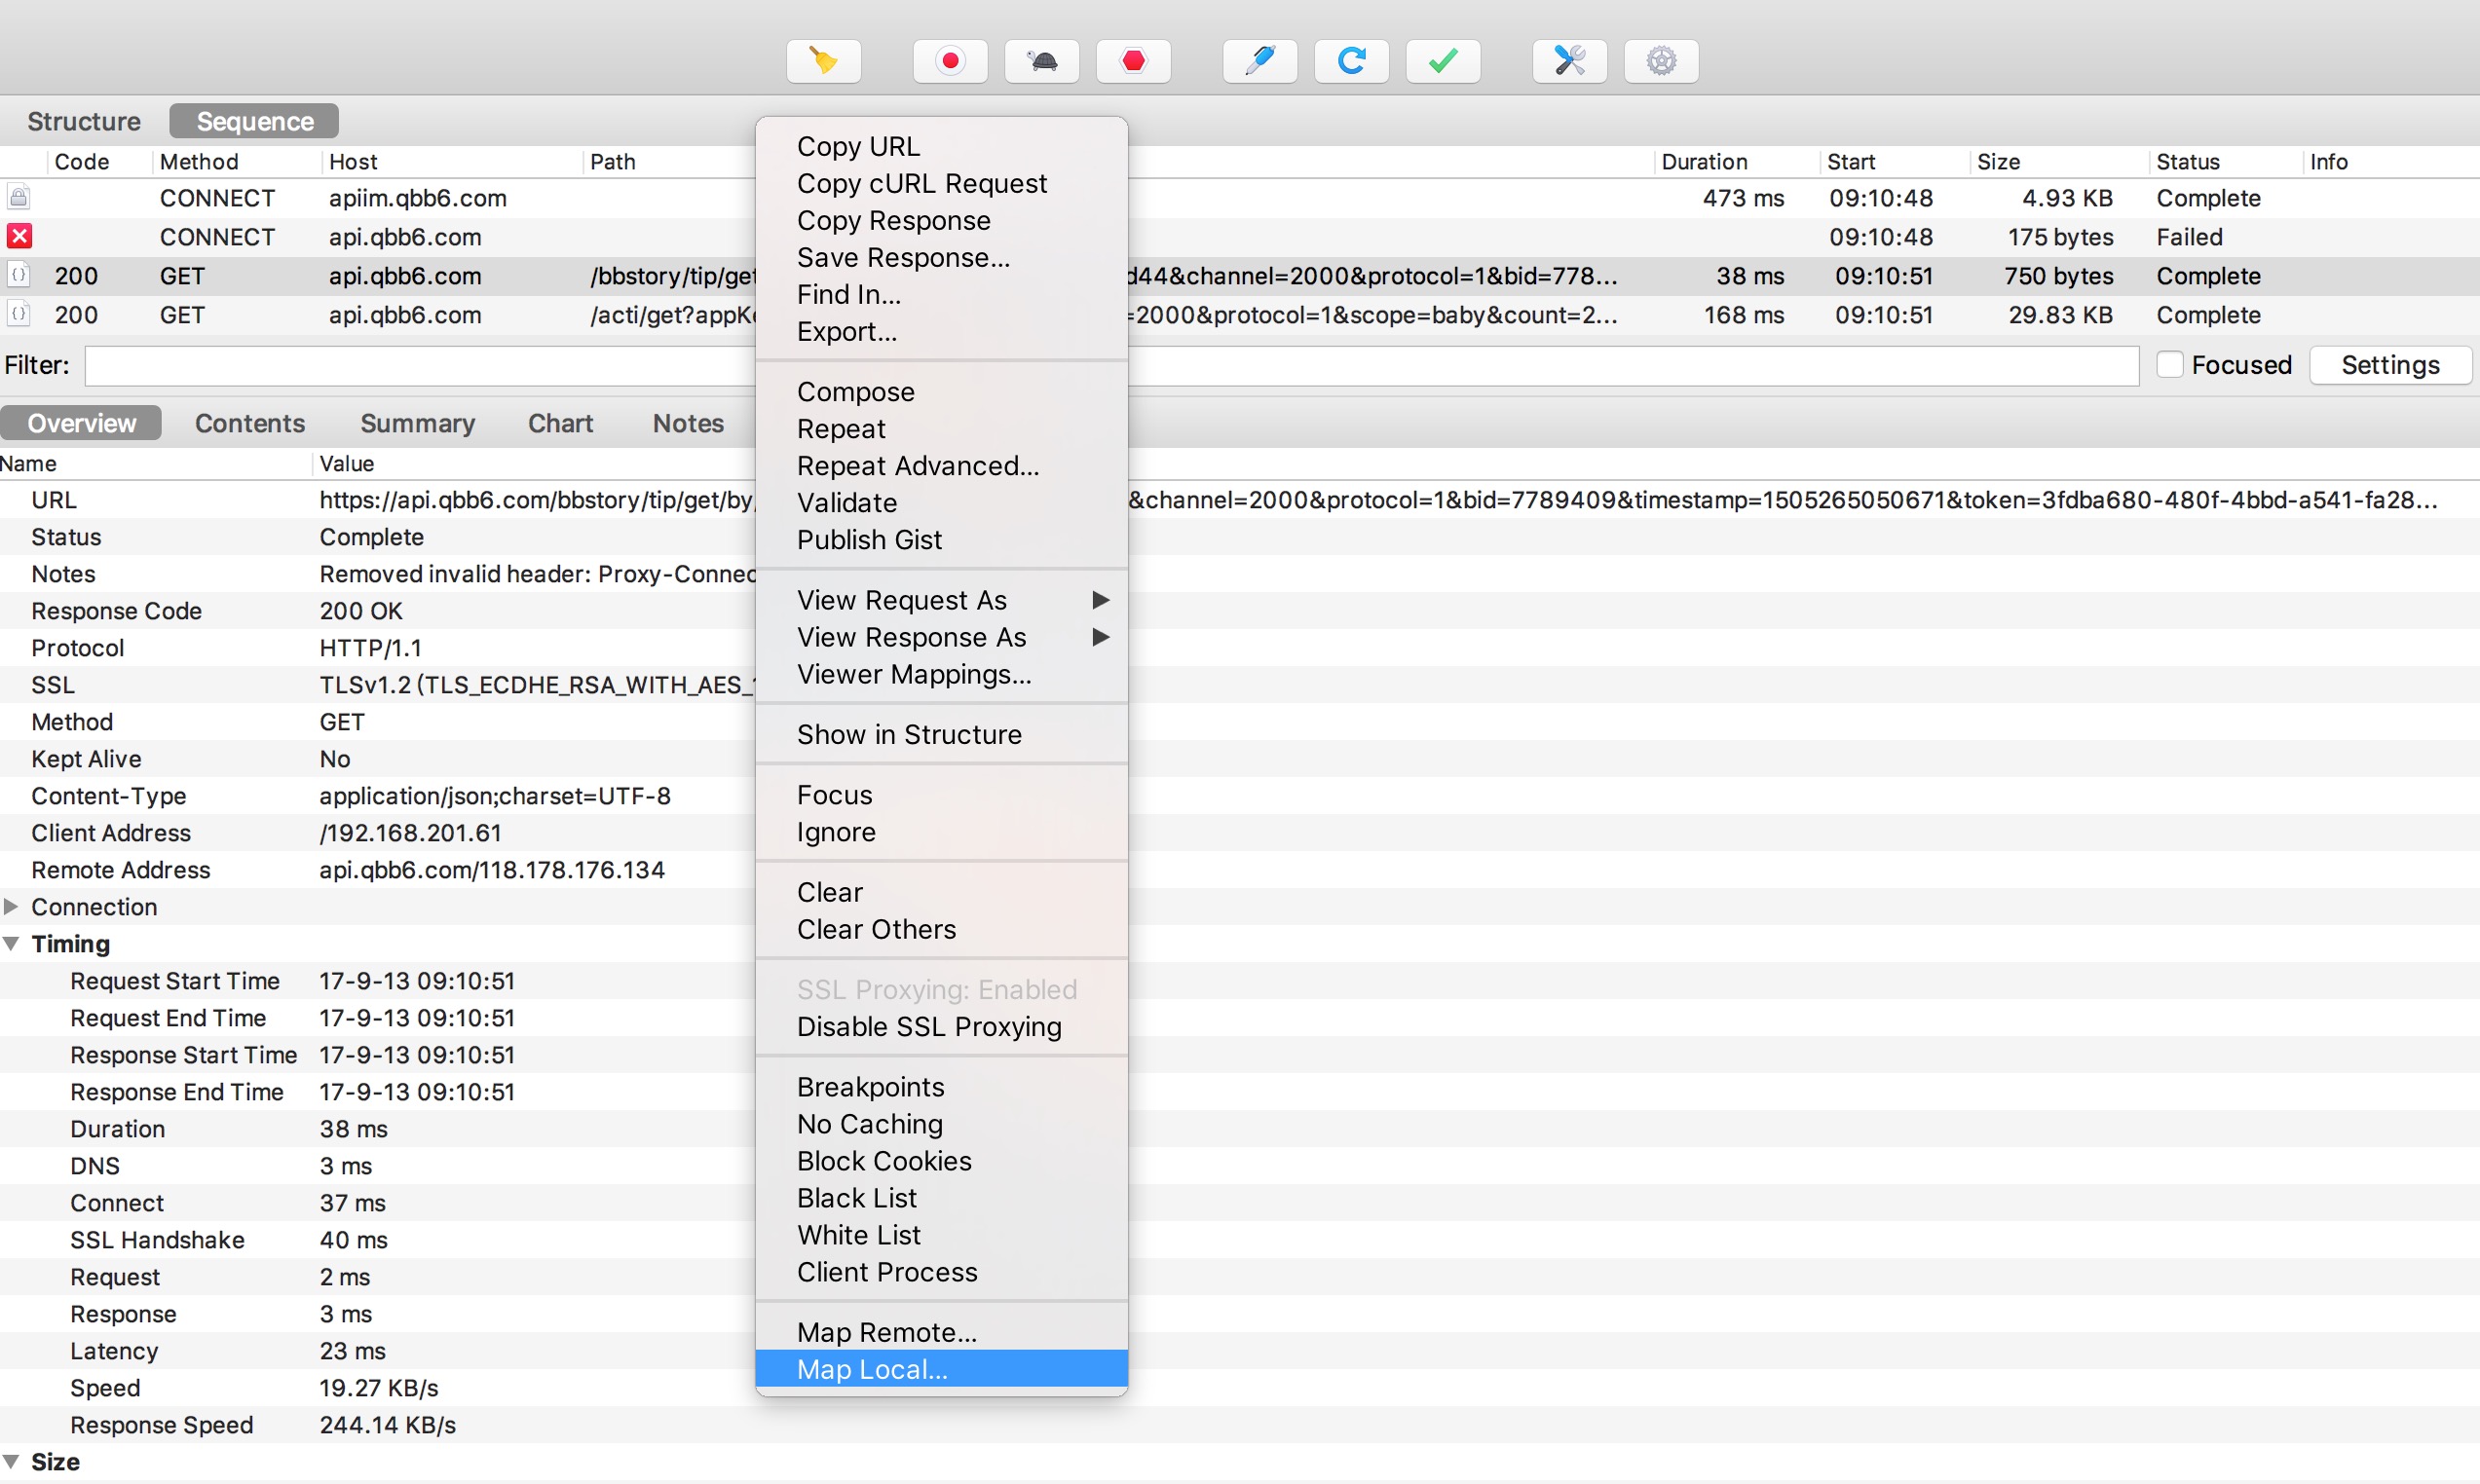Collapse the Size section
This screenshot has height=1484, width=2480.
click(x=11, y=1462)
